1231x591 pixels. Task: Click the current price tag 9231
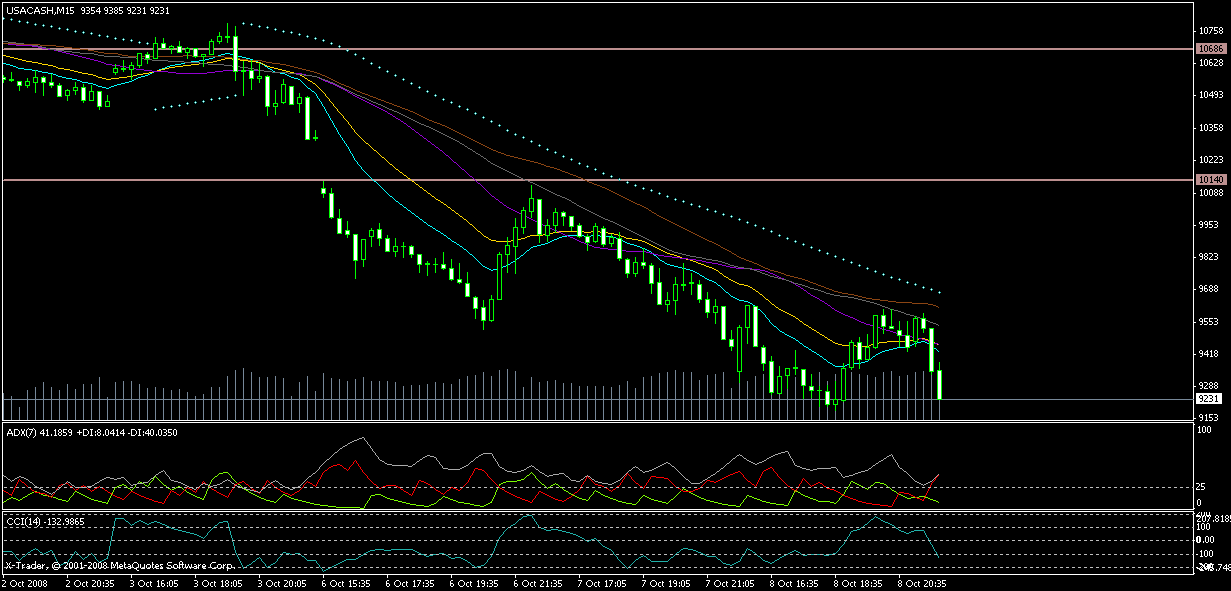1209,398
